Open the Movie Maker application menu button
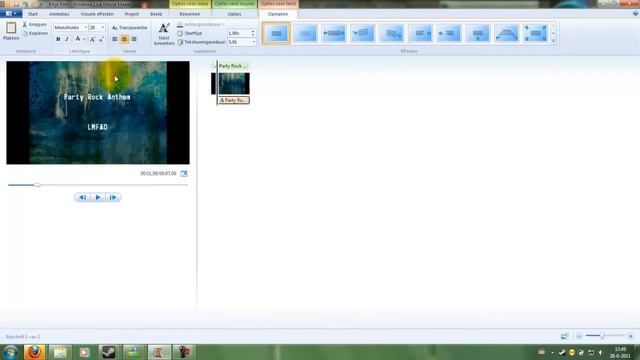This screenshot has width=640, height=360. (11, 14)
